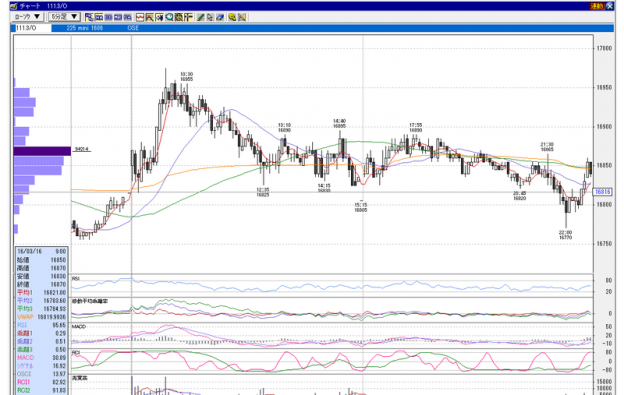The height and width of the screenshot is (395, 624).
Task: Select the eraser tool icon
Action: point(220,17)
